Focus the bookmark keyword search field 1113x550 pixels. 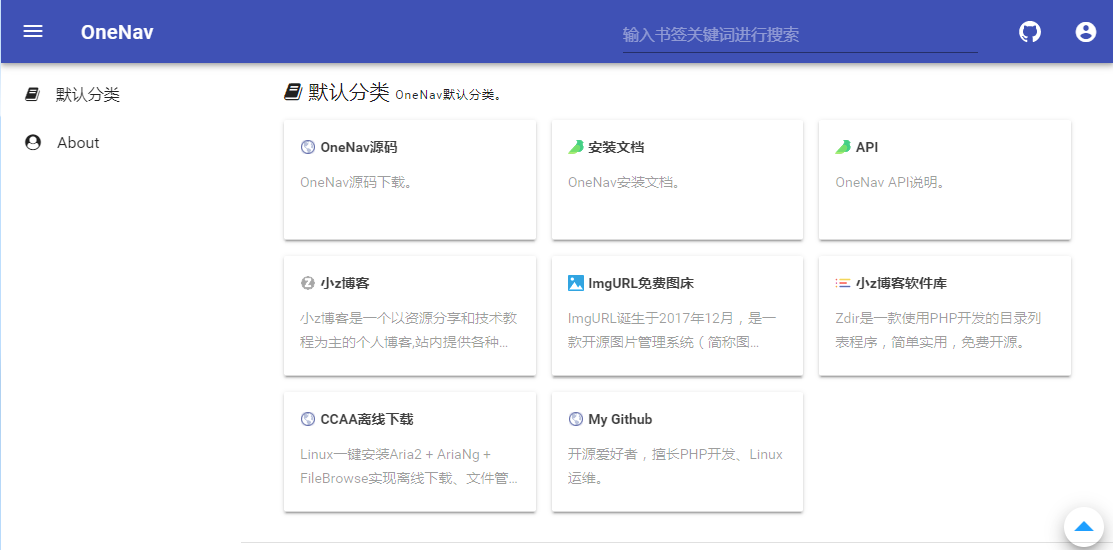pyautogui.click(x=799, y=35)
